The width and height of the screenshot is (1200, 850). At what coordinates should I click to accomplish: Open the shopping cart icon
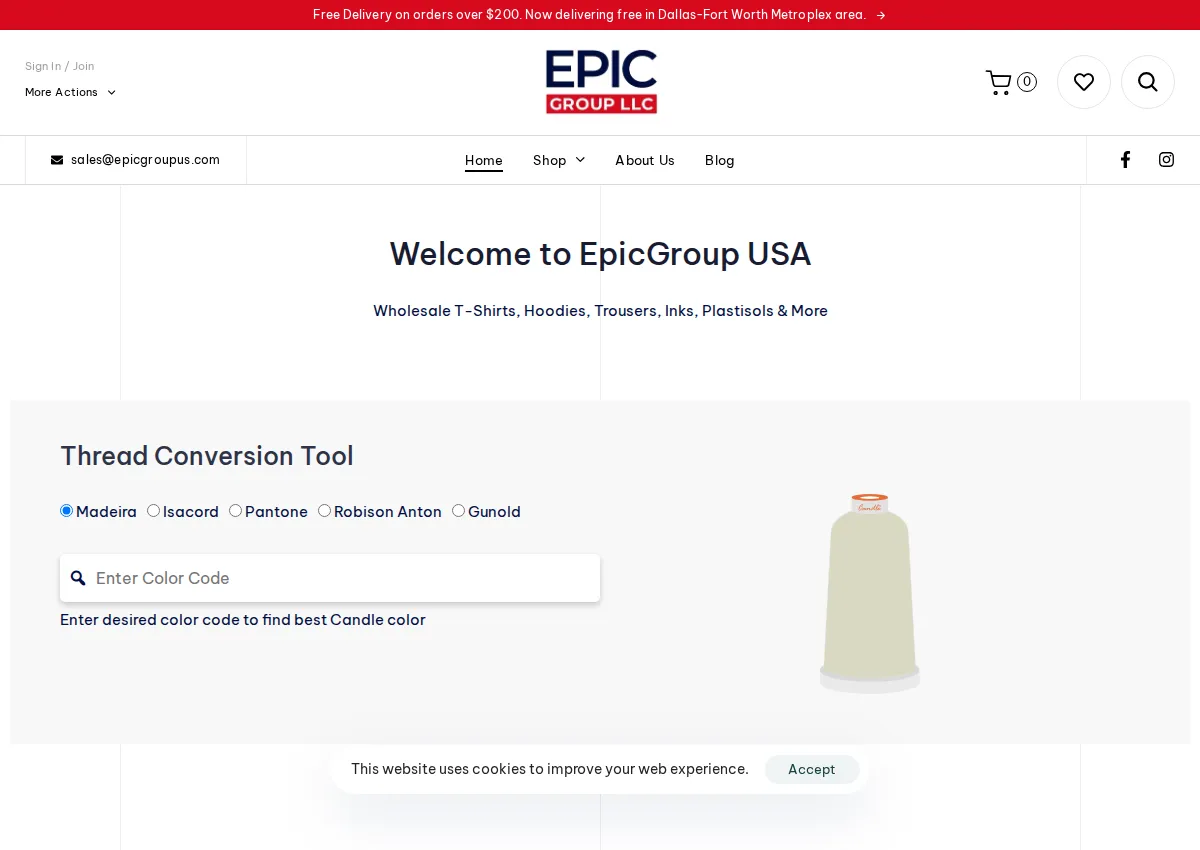998,82
